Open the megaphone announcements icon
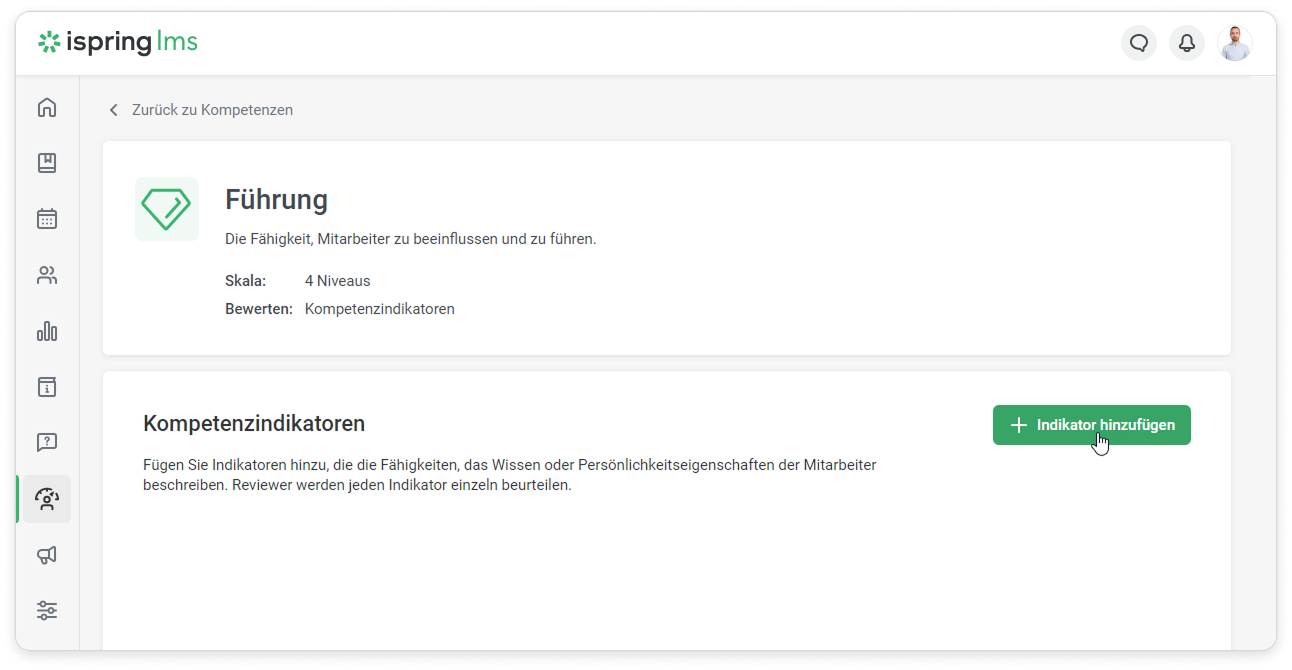1292x670 pixels. coord(47,555)
